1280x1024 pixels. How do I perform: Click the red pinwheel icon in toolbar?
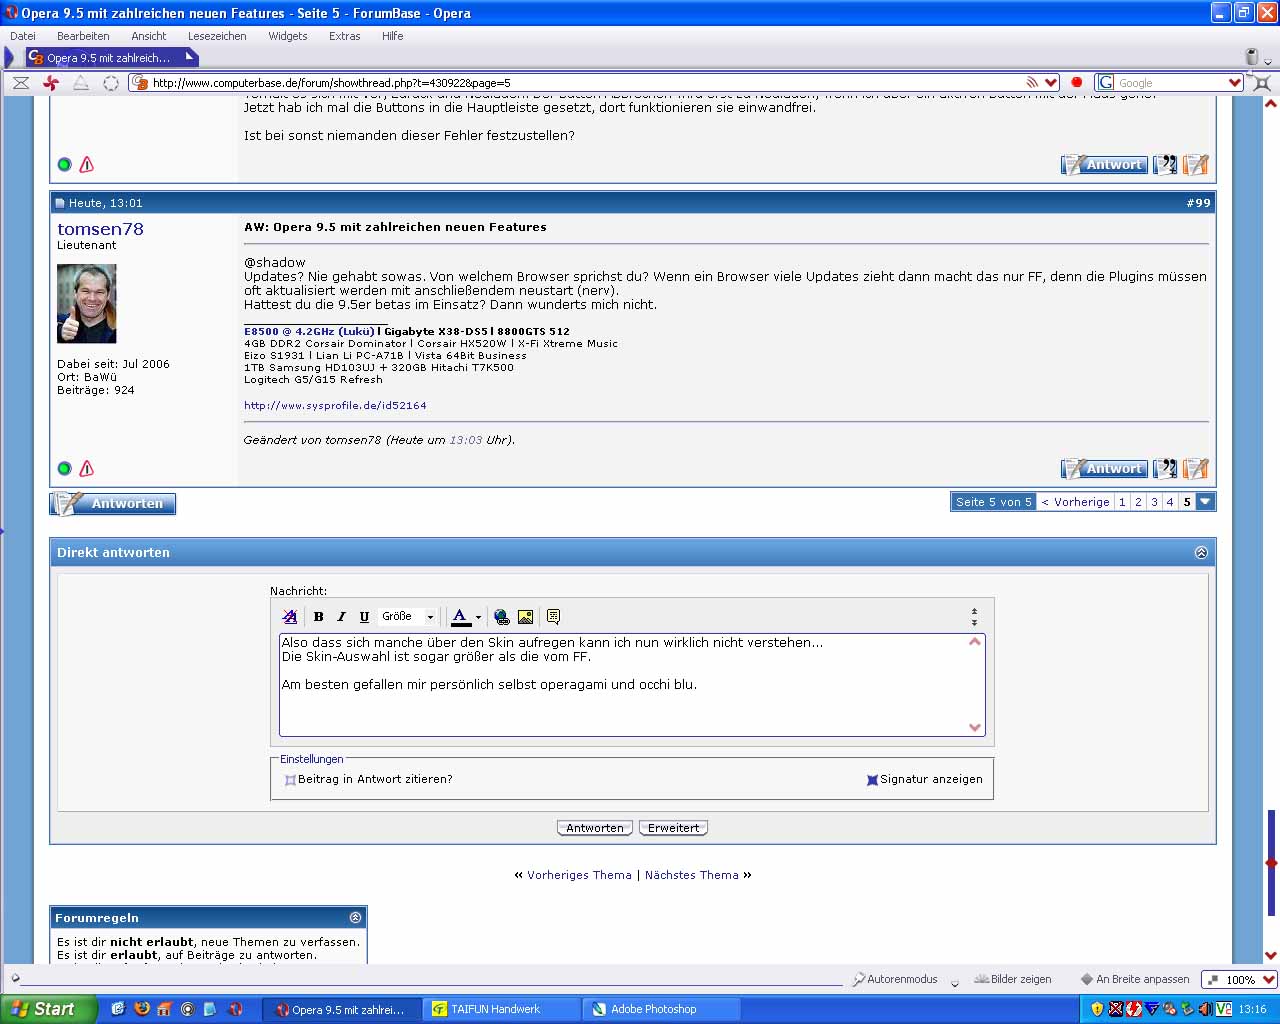[x=50, y=83]
